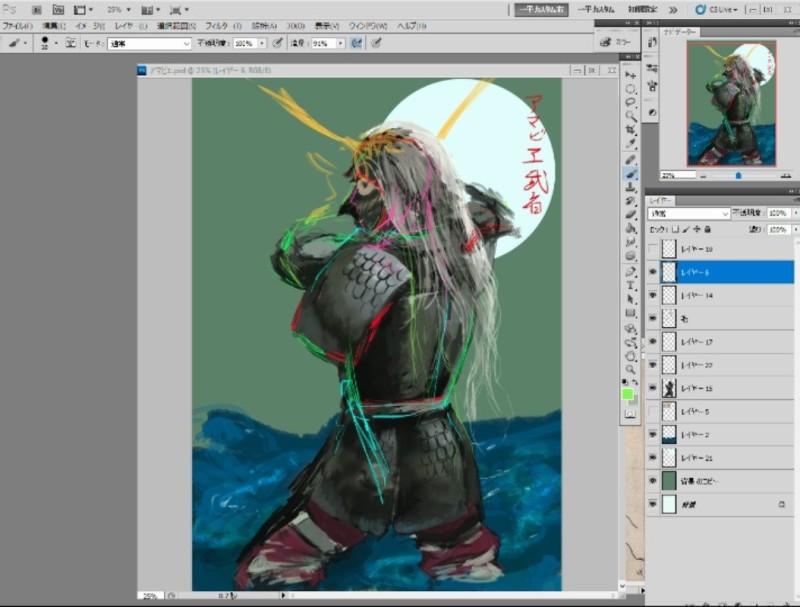
Task: Open layer blend mode dropdown
Action: 688,213
